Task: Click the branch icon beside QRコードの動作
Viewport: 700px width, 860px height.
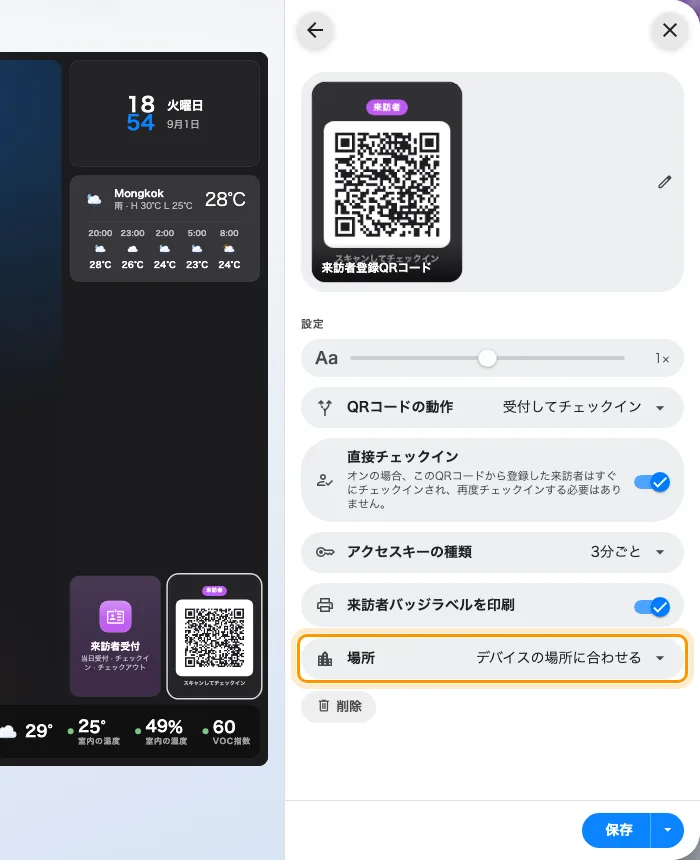Action: coord(325,407)
